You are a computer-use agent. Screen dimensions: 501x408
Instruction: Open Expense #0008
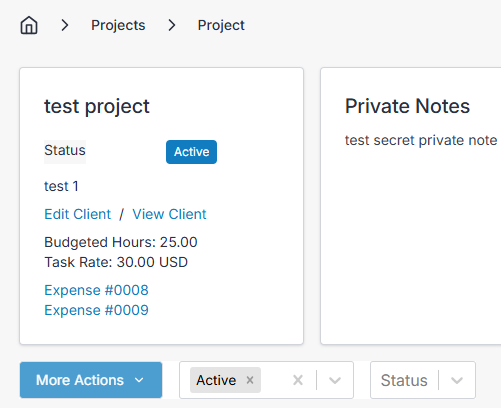96,290
